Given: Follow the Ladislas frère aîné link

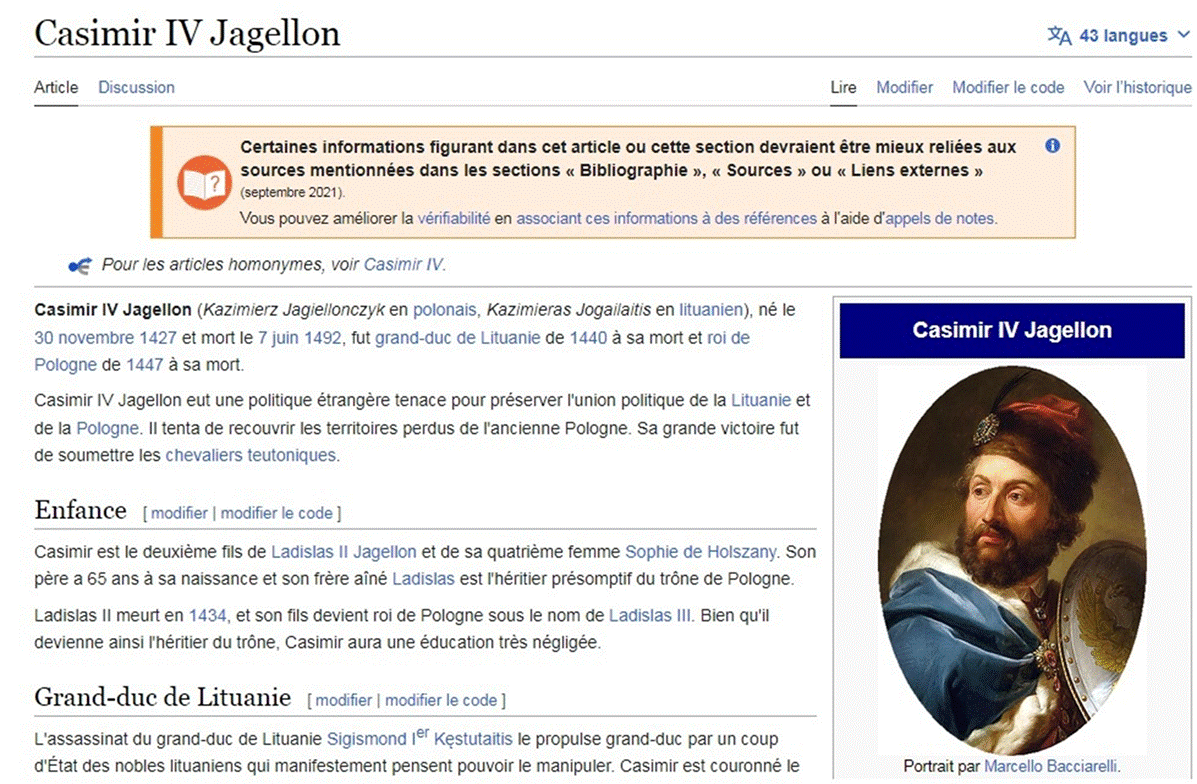Looking at the screenshot, I should tap(423, 579).
